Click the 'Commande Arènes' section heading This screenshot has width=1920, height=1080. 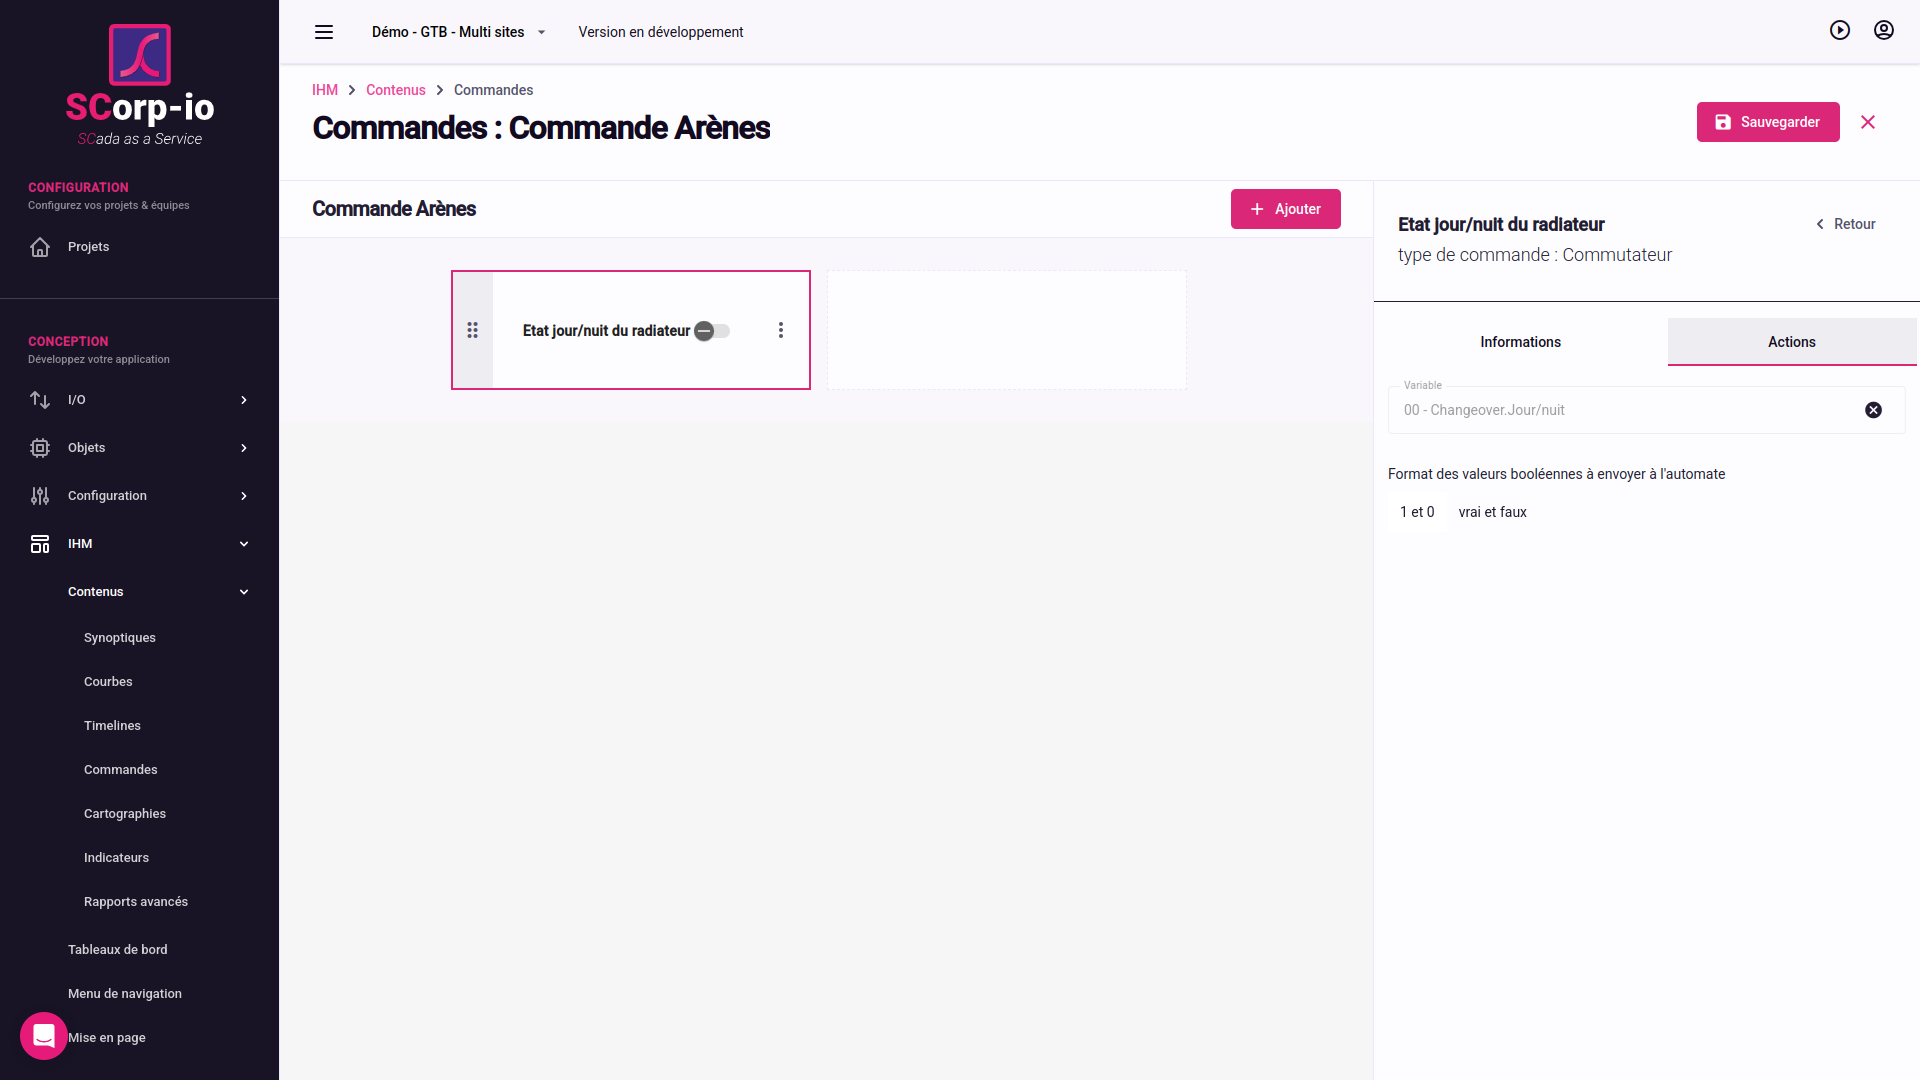(x=394, y=209)
